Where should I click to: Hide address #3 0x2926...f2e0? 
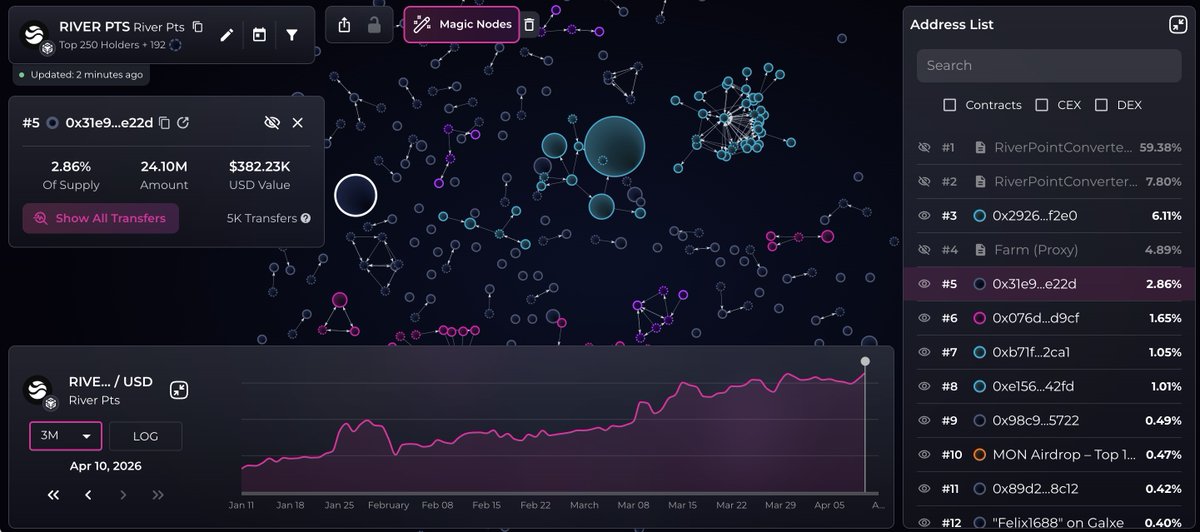pos(924,215)
